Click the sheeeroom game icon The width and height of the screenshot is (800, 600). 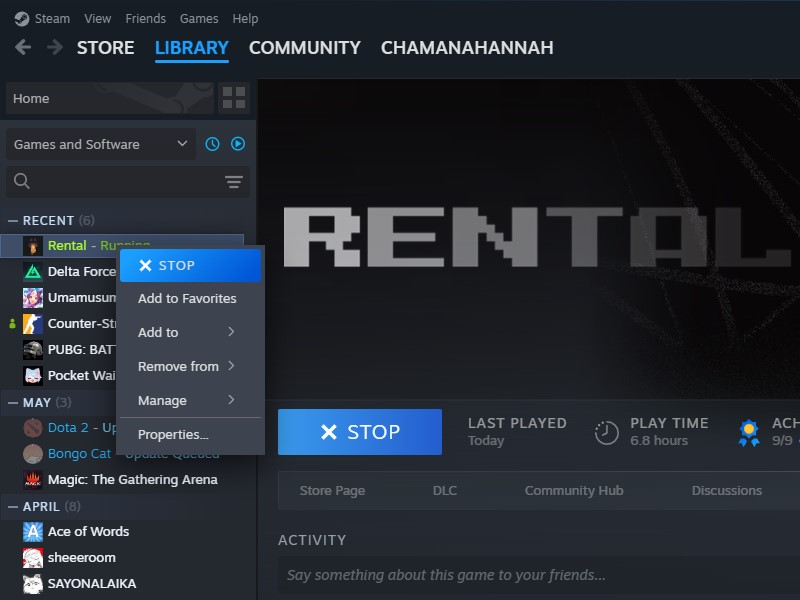point(33,558)
